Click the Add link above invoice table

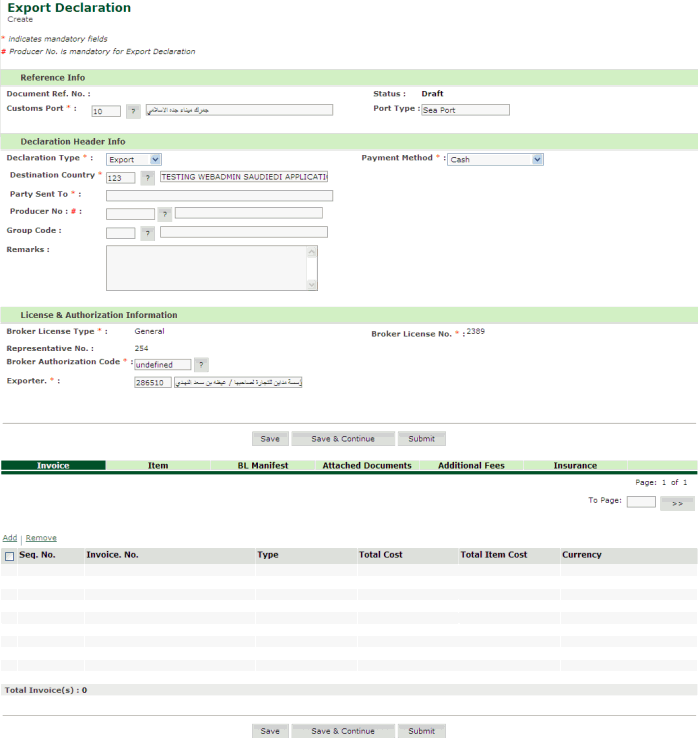(10, 538)
